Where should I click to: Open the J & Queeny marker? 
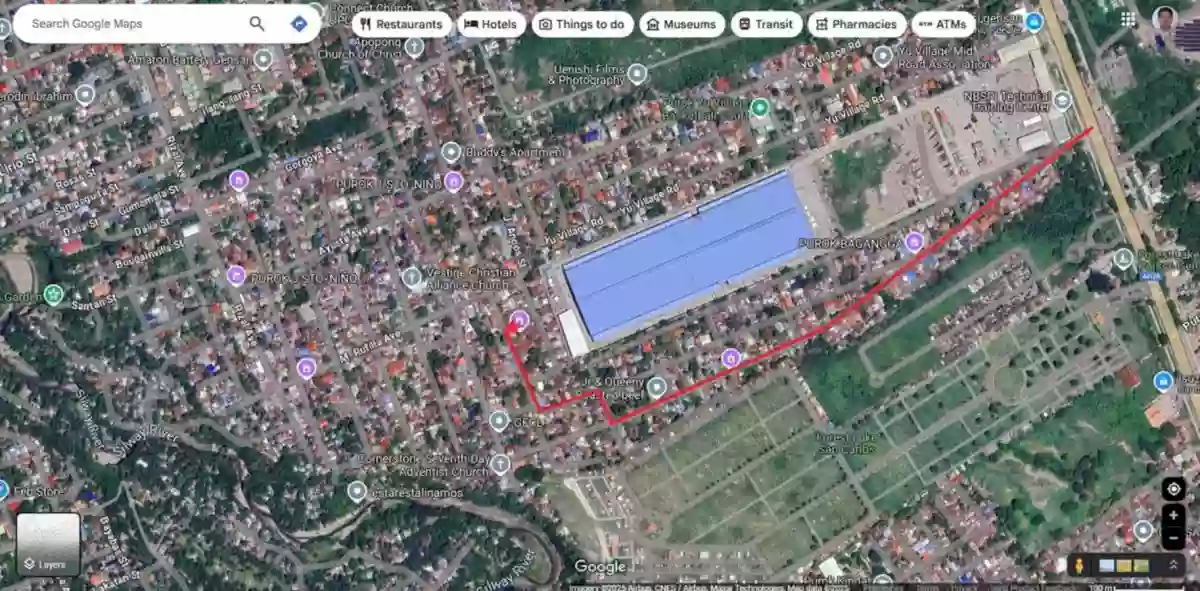[x=657, y=387]
